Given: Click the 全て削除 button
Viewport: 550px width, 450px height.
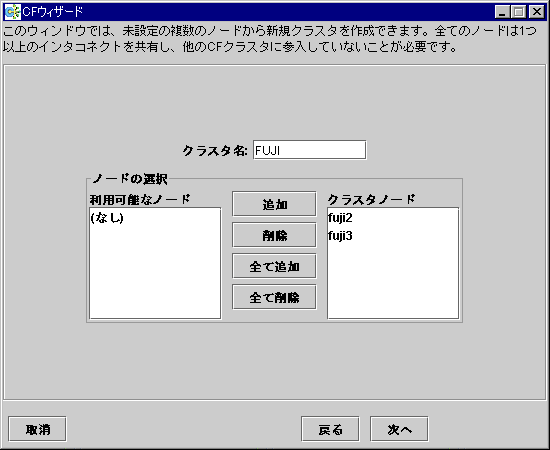Looking at the screenshot, I should tap(274, 298).
